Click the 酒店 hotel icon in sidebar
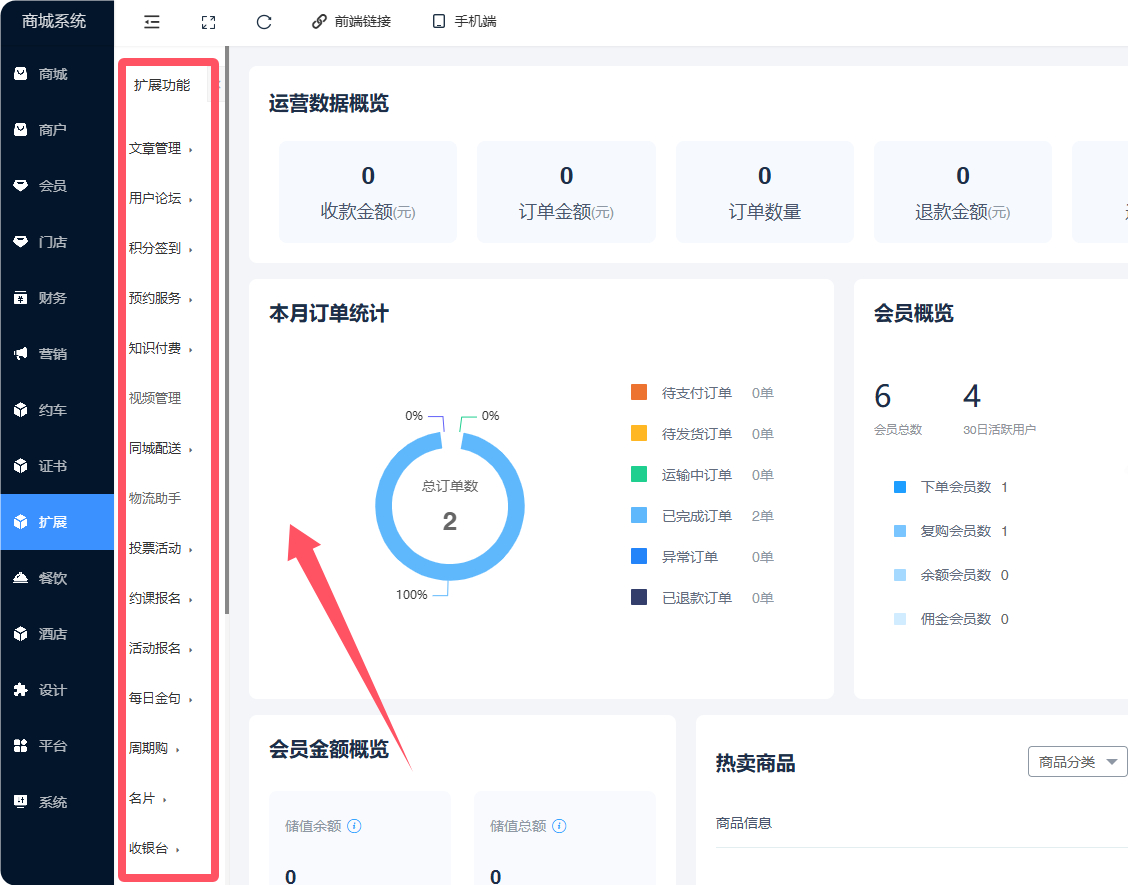This screenshot has width=1128, height=885. tap(36, 634)
